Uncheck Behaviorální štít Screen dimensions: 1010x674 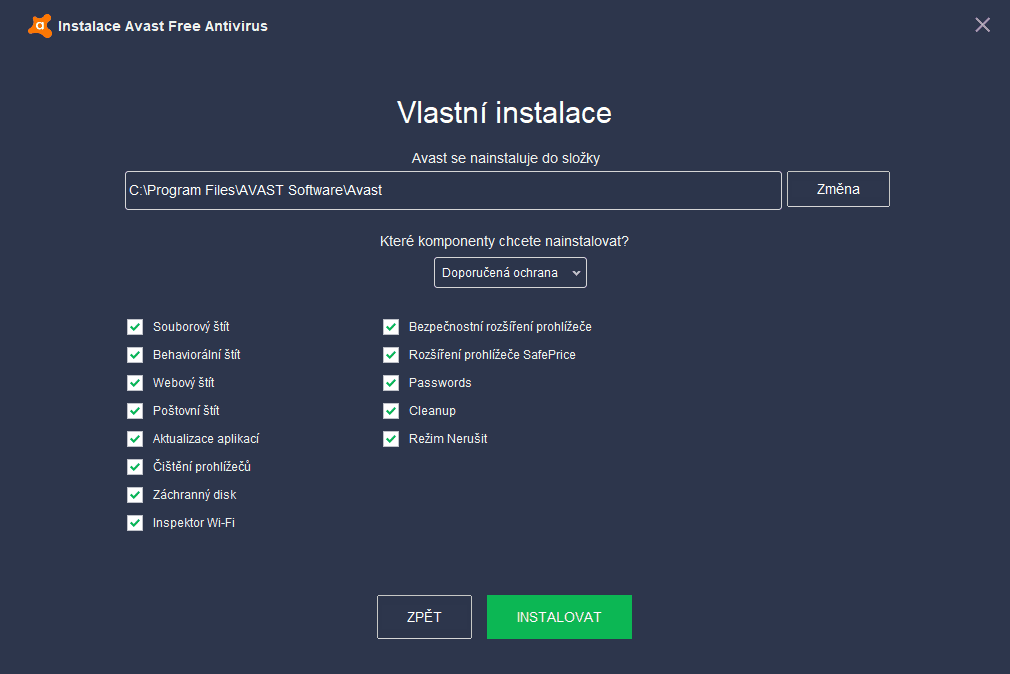[x=135, y=354]
